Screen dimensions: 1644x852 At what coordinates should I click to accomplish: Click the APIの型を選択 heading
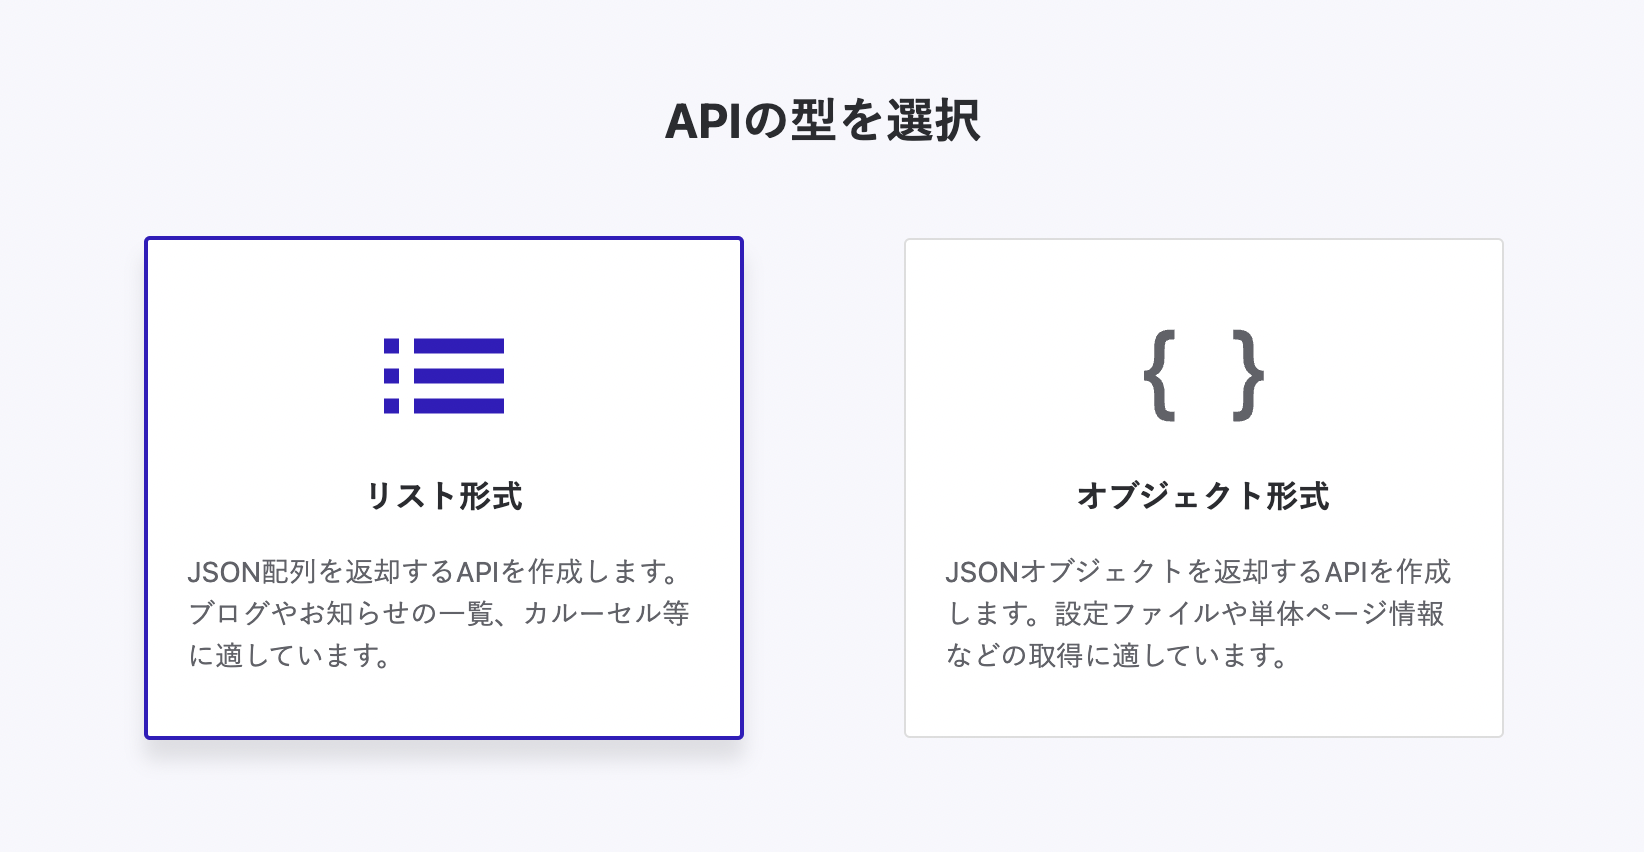coord(822,121)
